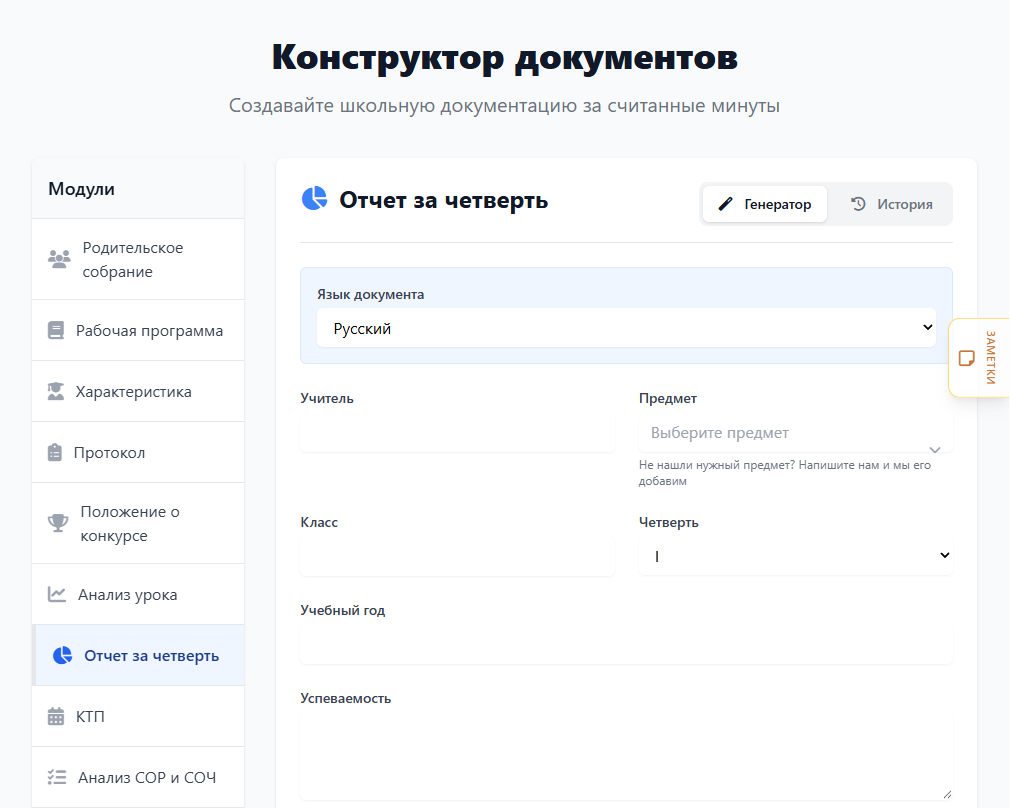Open the Выберите предмет dropdown
The height and width of the screenshot is (808, 1010).
click(x=796, y=433)
